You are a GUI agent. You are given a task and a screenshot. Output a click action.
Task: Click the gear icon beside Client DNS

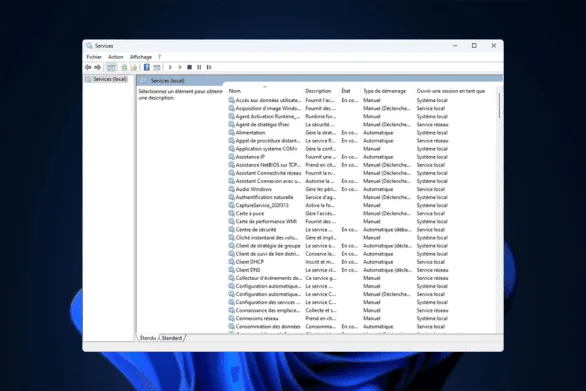(x=231, y=270)
